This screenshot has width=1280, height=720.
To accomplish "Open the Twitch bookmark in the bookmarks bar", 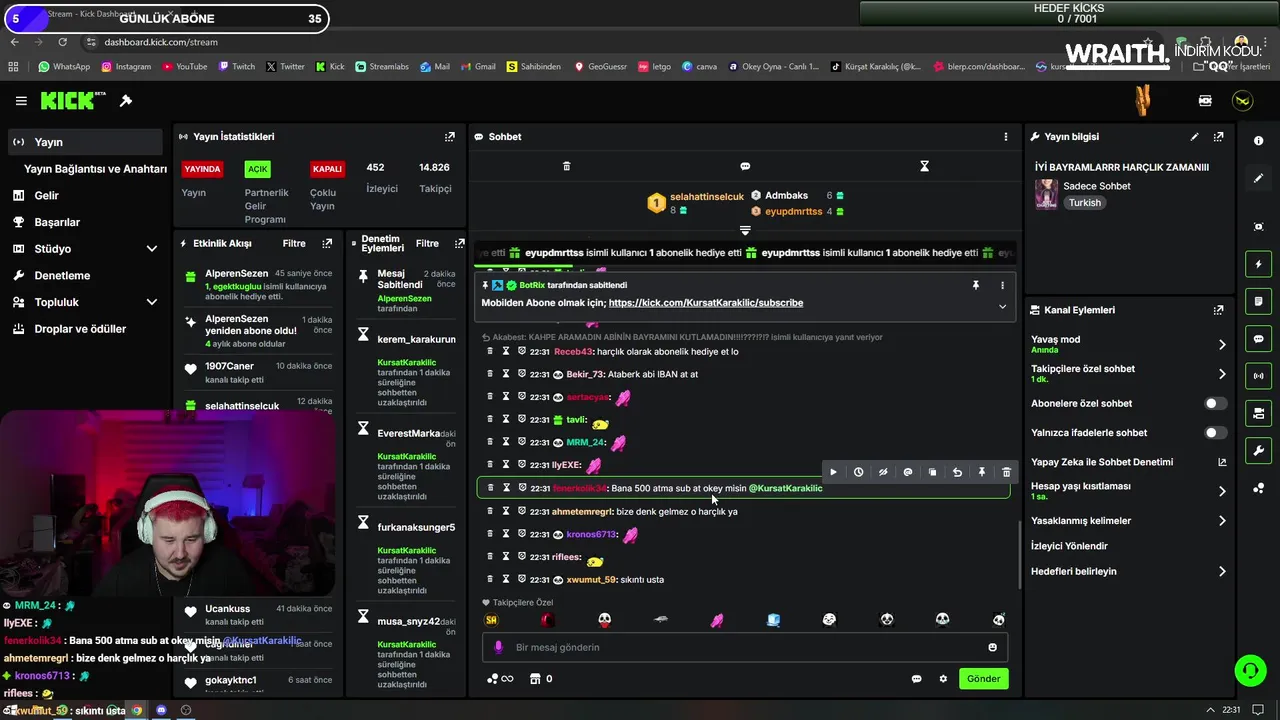I will pyautogui.click(x=235, y=67).
